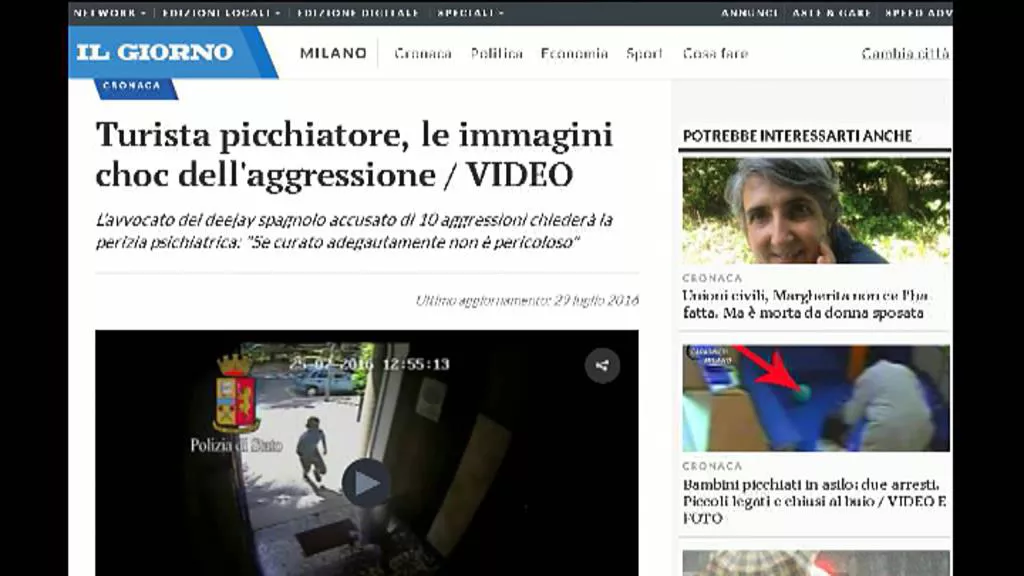1024x576 pixels.
Task: Click the Turista picchiatore article headline
Action: click(354, 155)
